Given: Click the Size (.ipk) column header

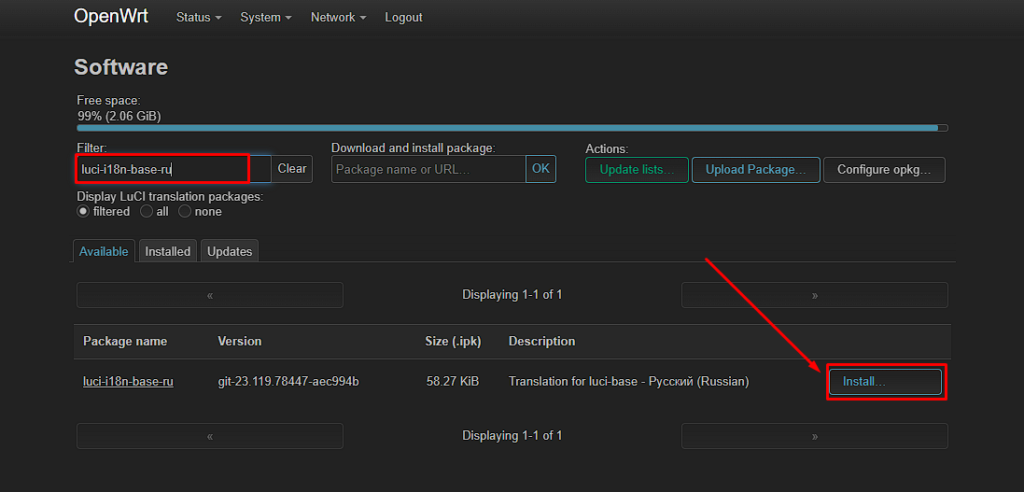Looking at the screenshot, I should [x=453, y=341].
